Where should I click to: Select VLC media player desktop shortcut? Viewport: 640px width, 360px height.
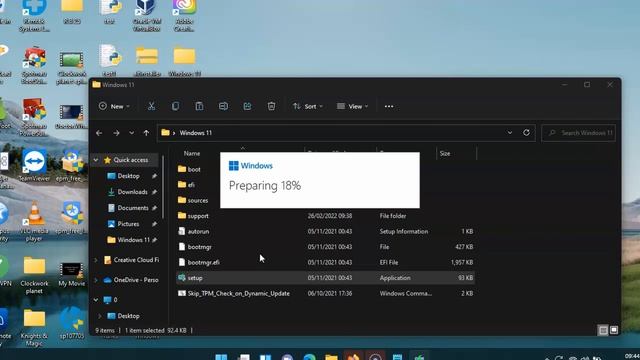pos(34,222)
